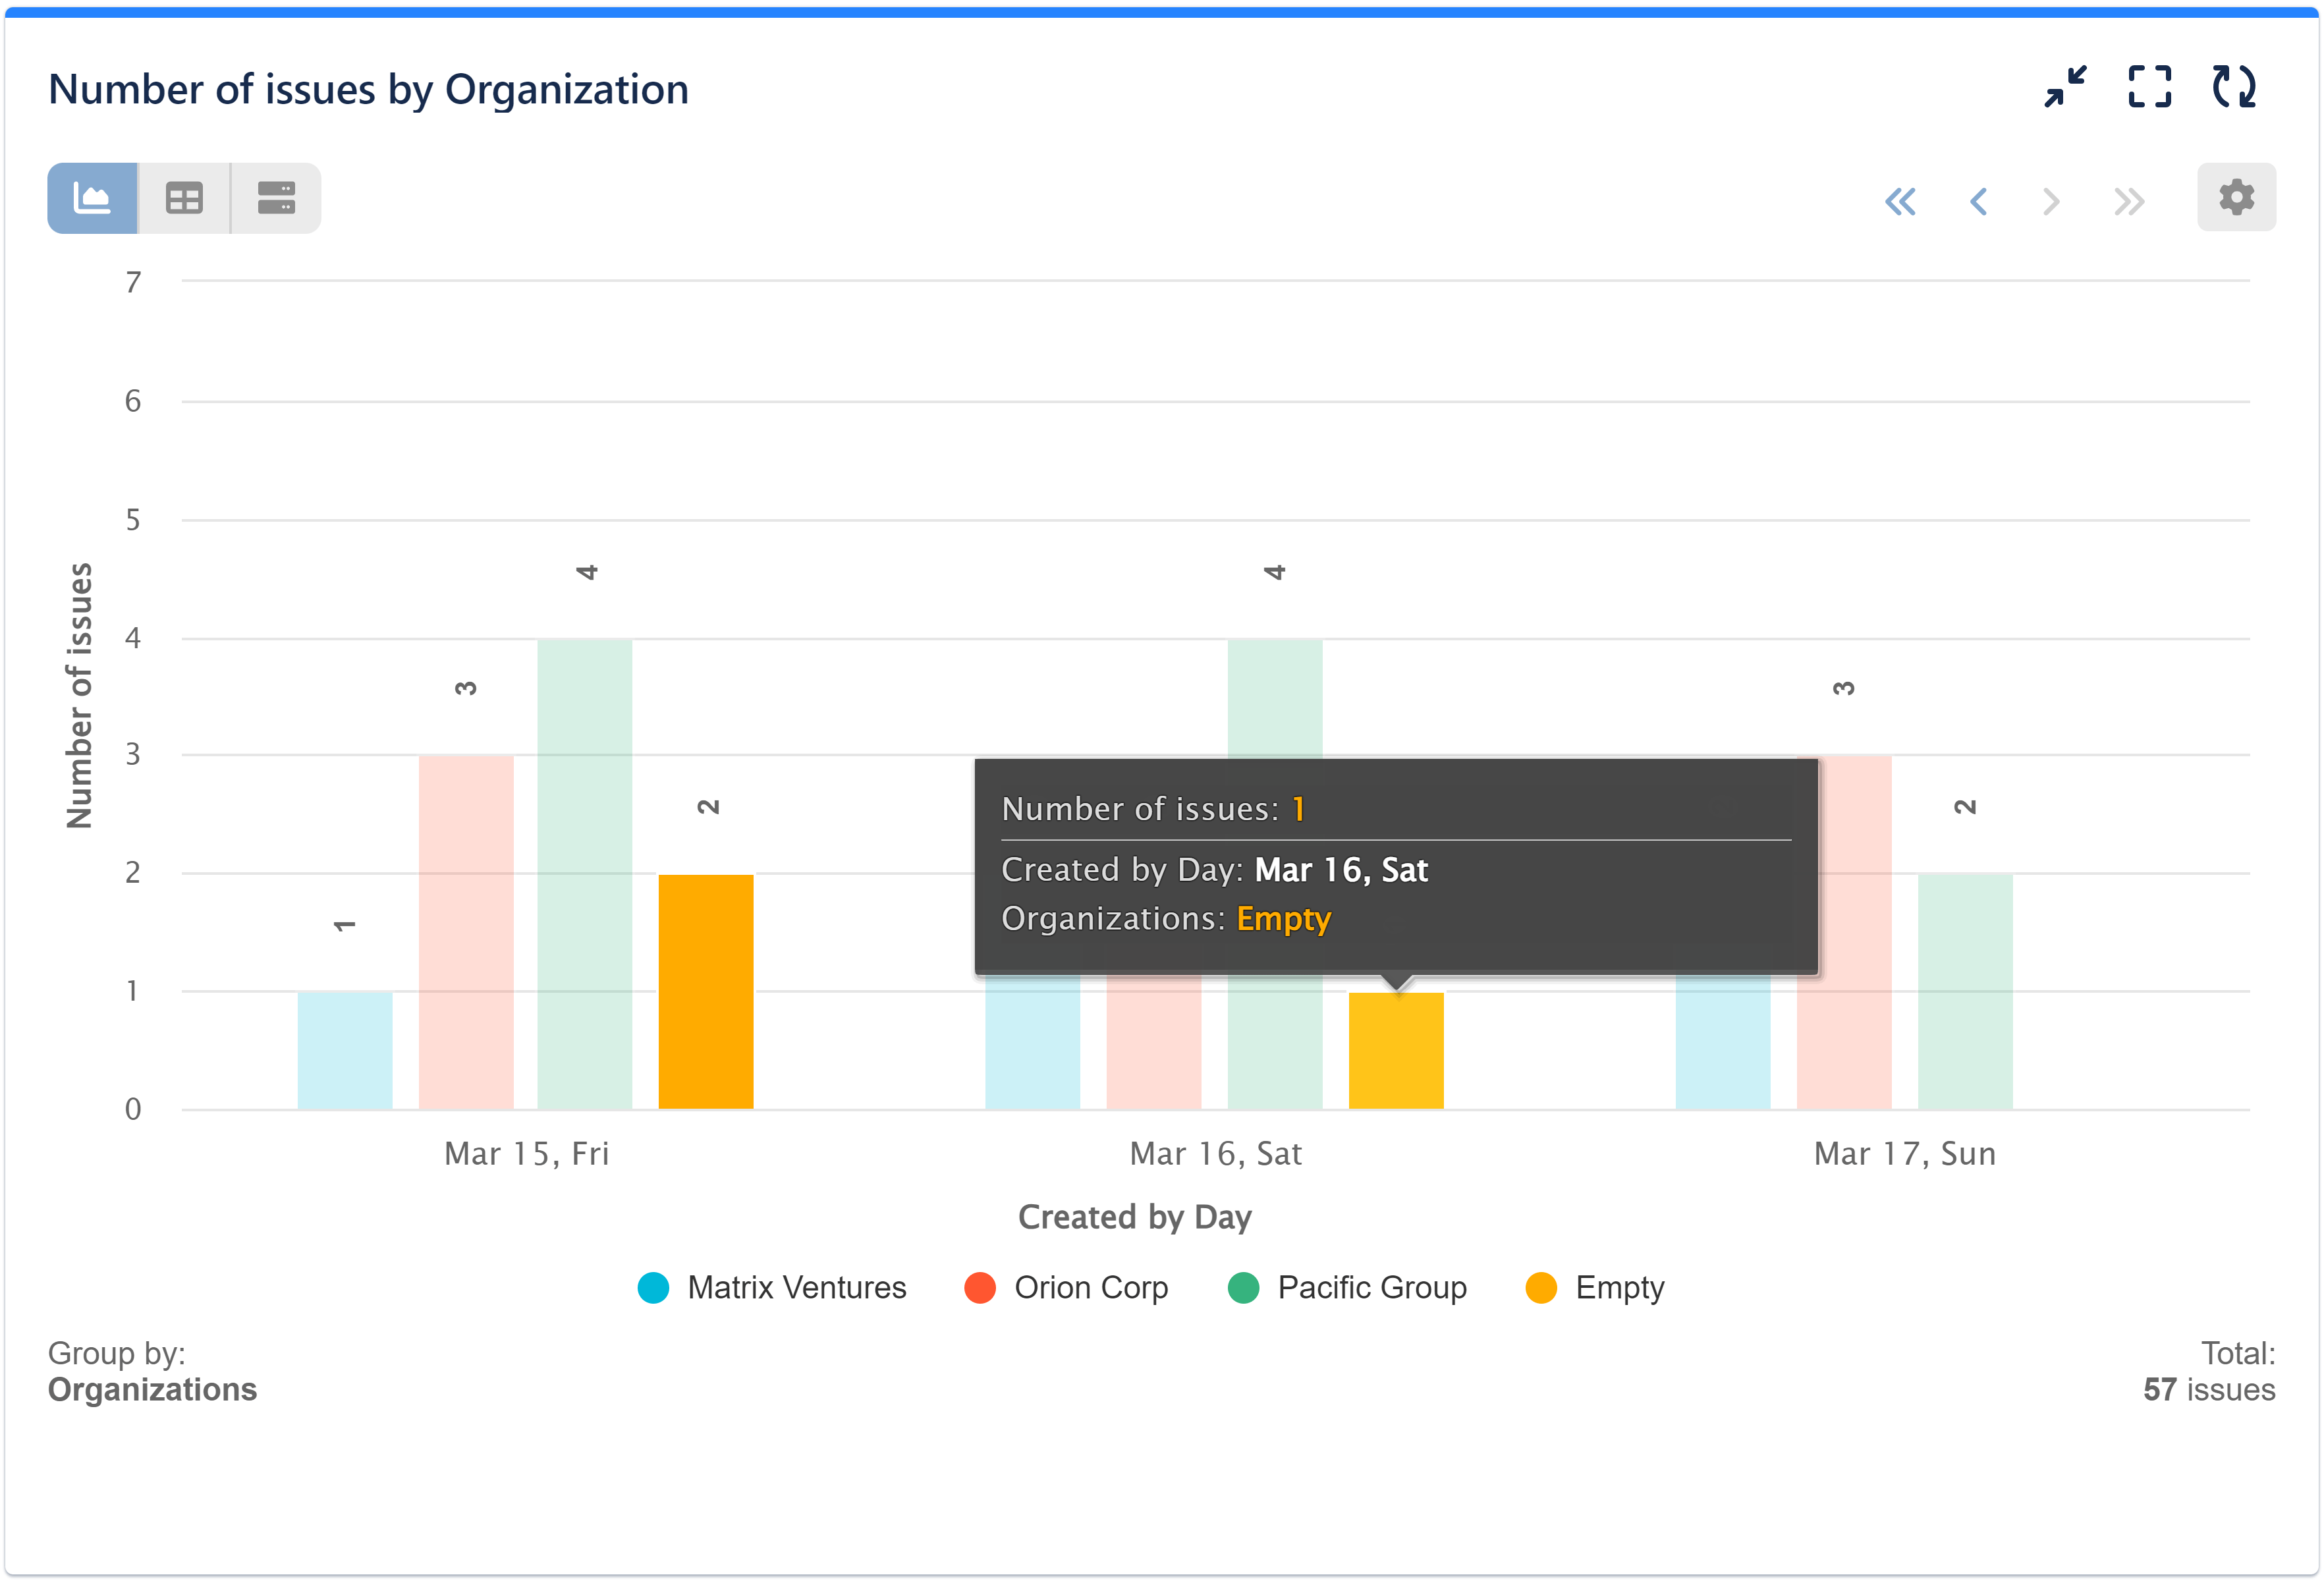The height and width of the screenshot is (1583, 2324).
Task: Switch to the table view
Action: [183, 197]
